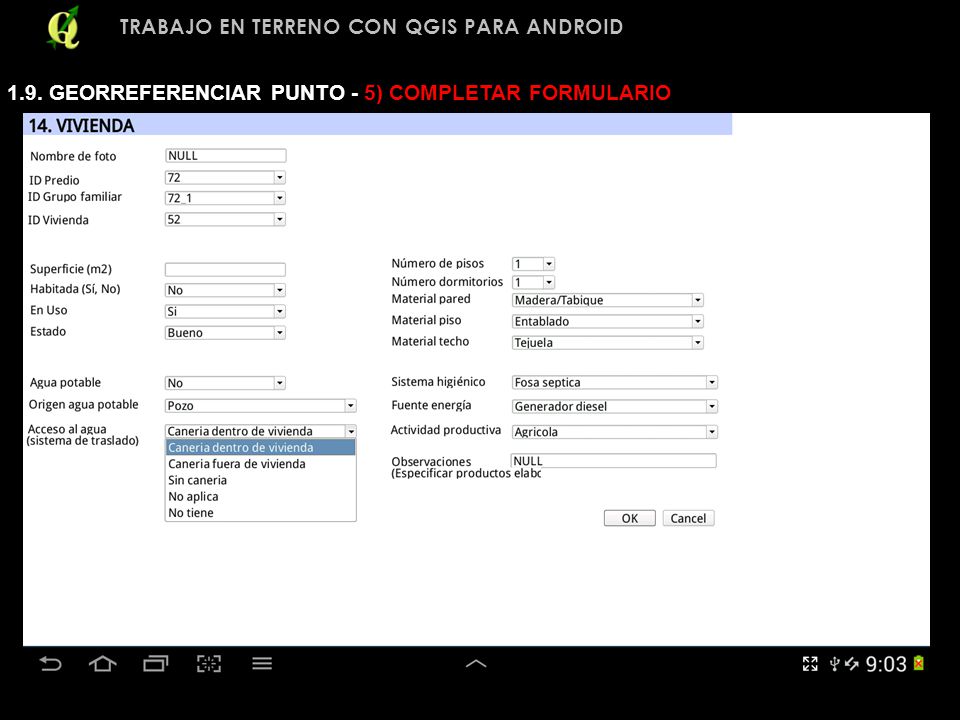This screenshot has height=720, width=960.
Task: Open the menu icon with three lines
Action: click(262, 664)
